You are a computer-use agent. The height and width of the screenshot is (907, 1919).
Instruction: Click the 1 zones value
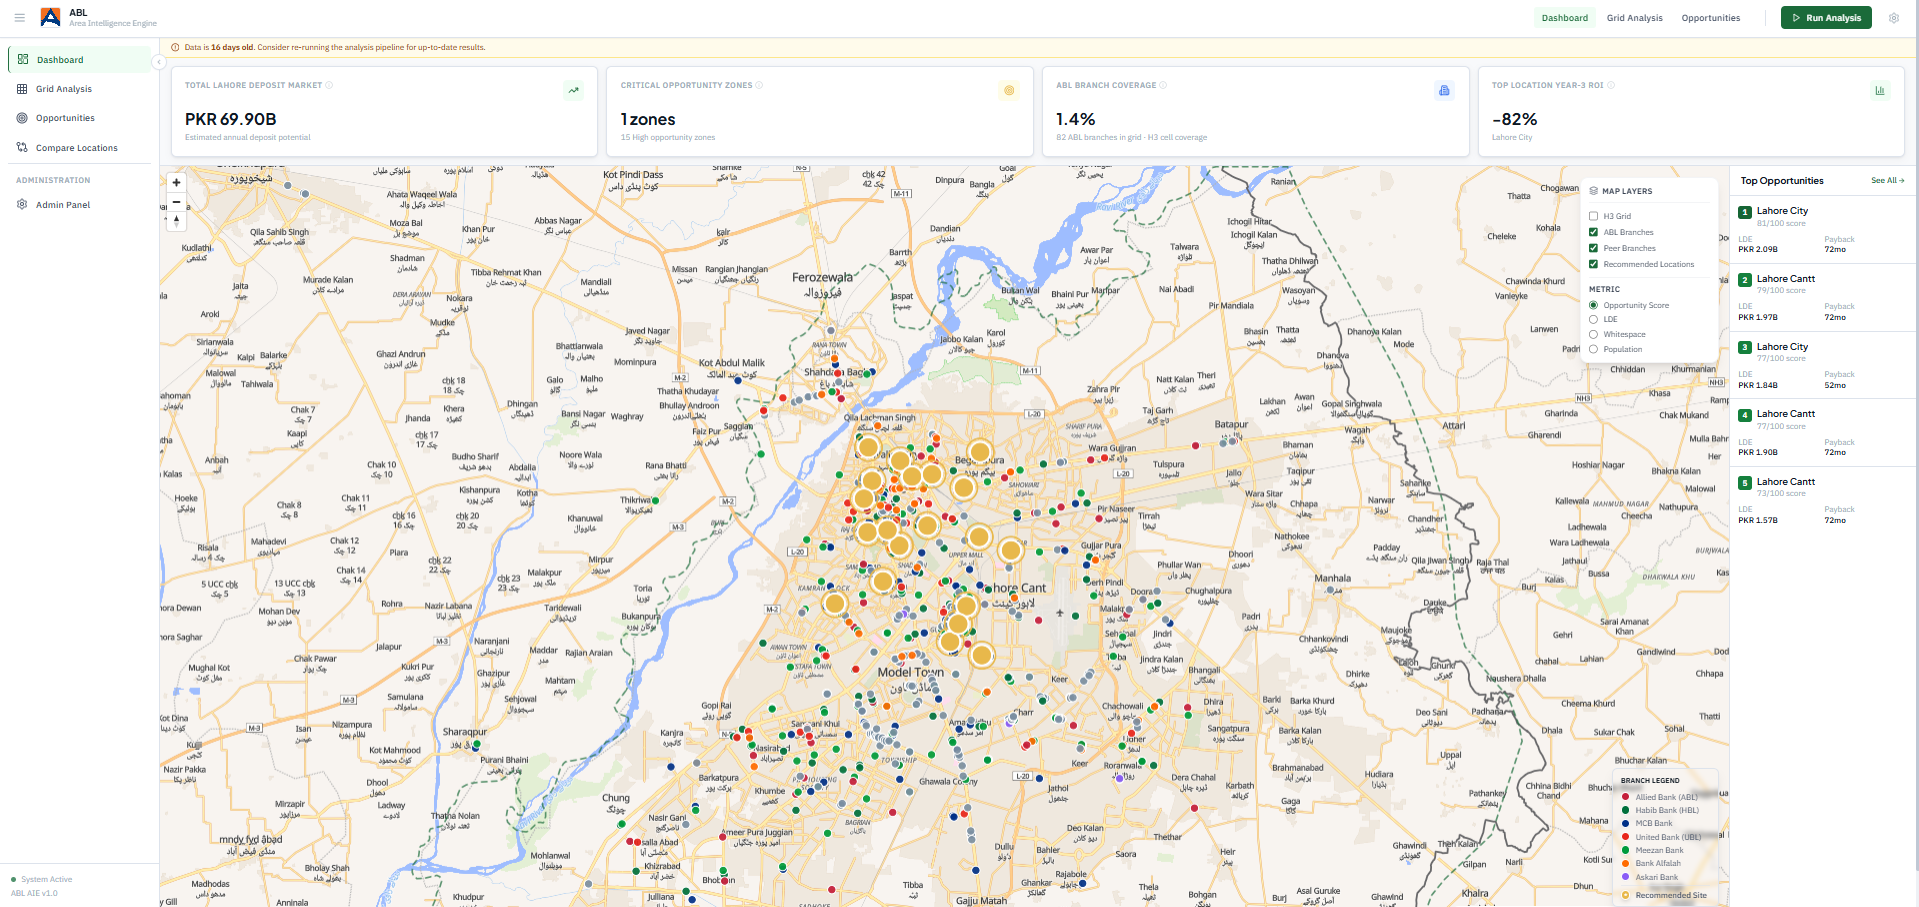pos(648,119)
